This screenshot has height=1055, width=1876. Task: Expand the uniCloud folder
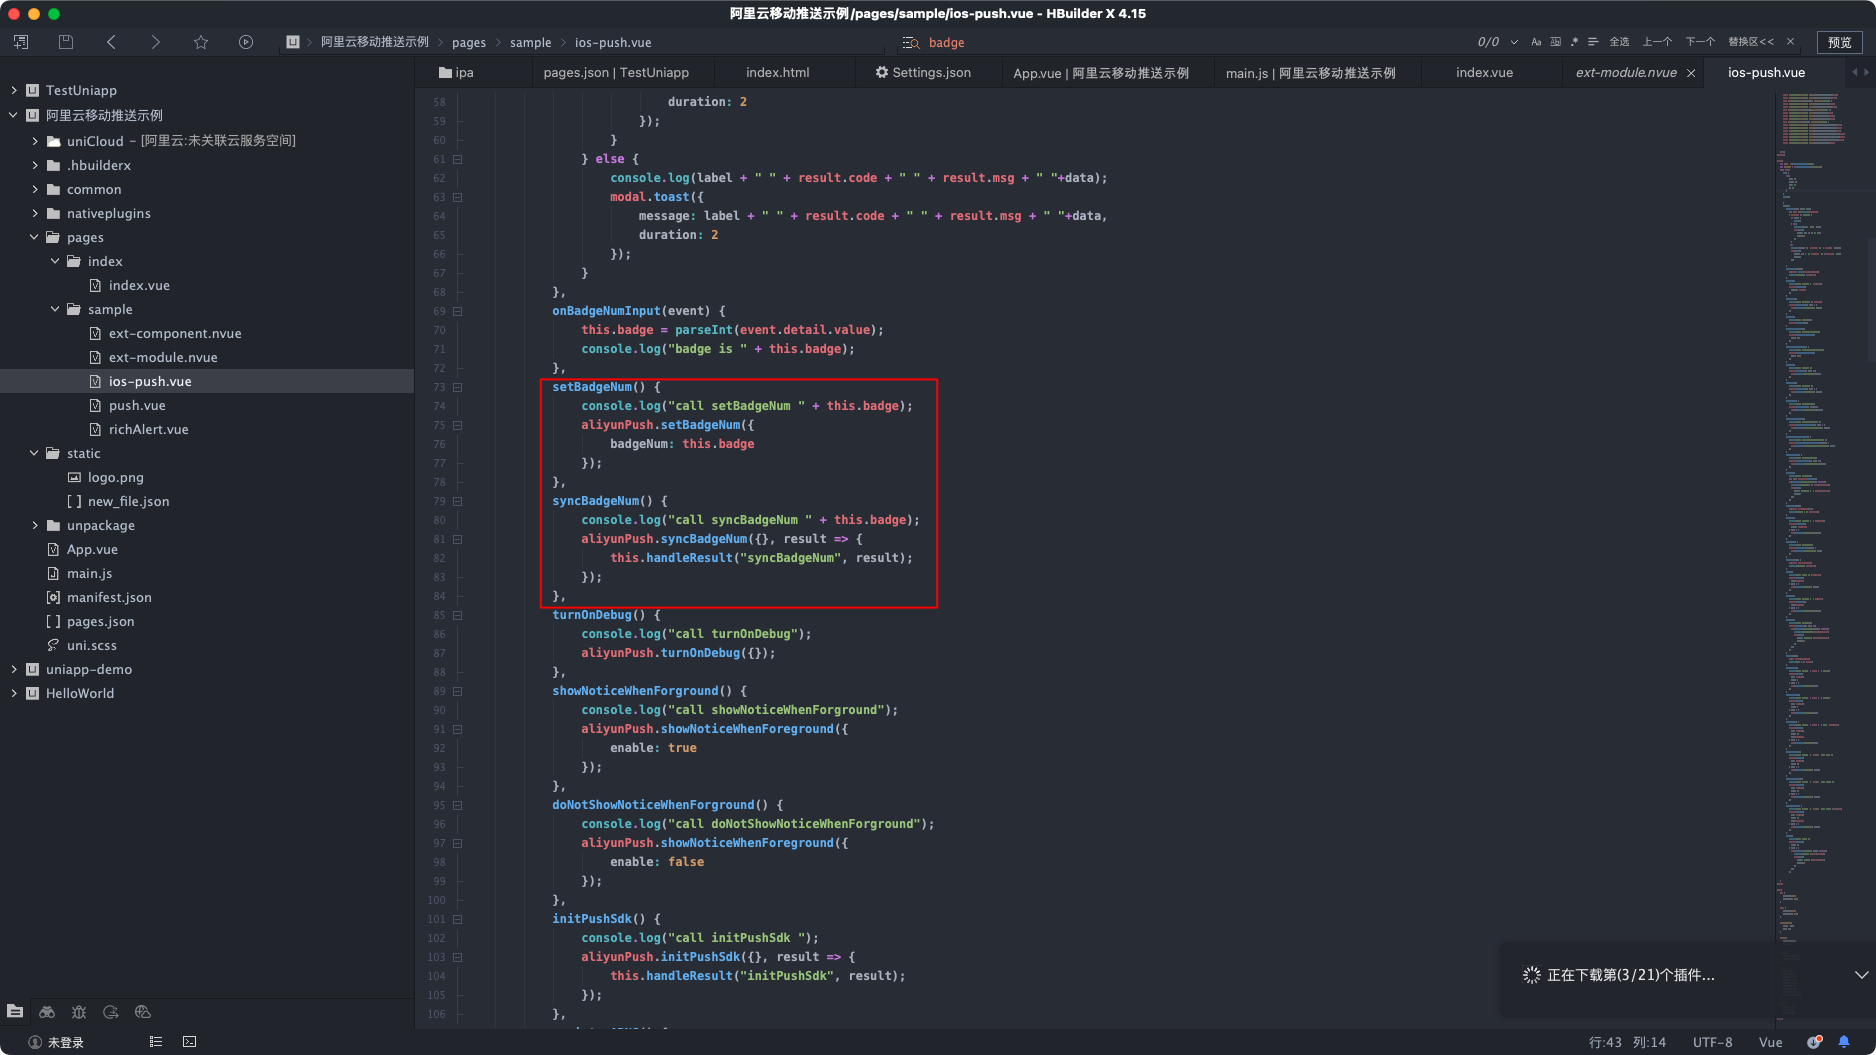pyautogui.click(x=35, y=141)
